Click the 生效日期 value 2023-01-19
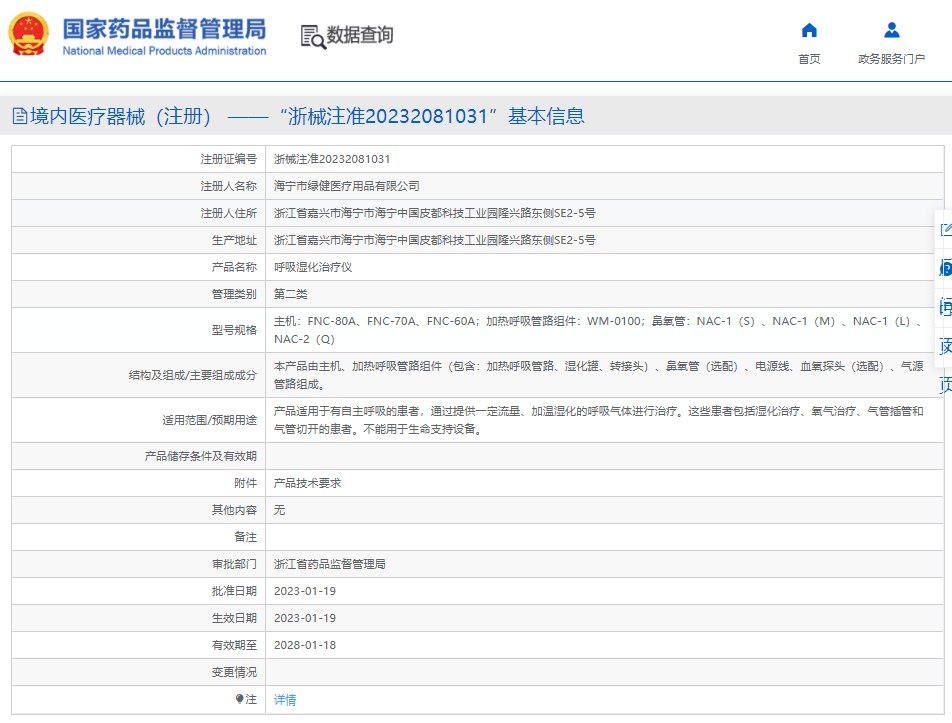 click(x=305, y=618)
